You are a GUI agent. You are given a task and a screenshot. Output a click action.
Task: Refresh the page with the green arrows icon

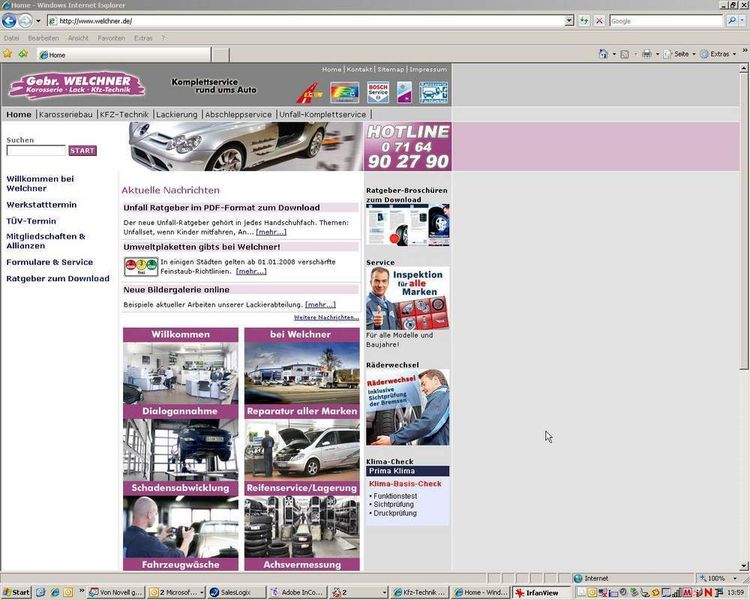(x=584, y=21)
